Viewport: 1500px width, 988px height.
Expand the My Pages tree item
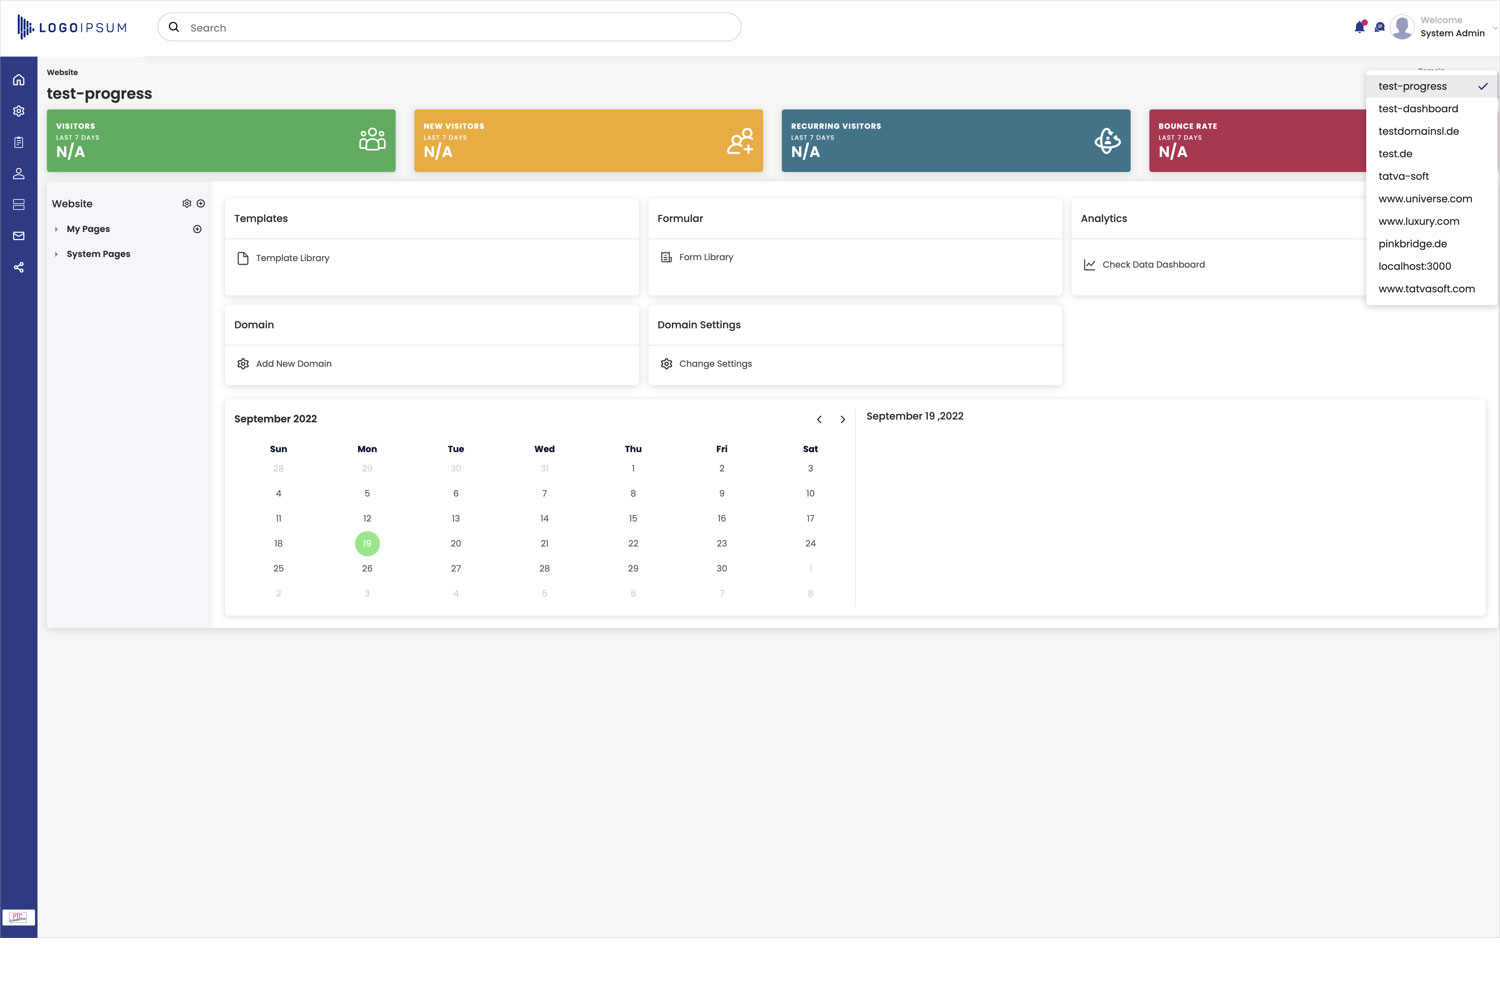(56, 230)
